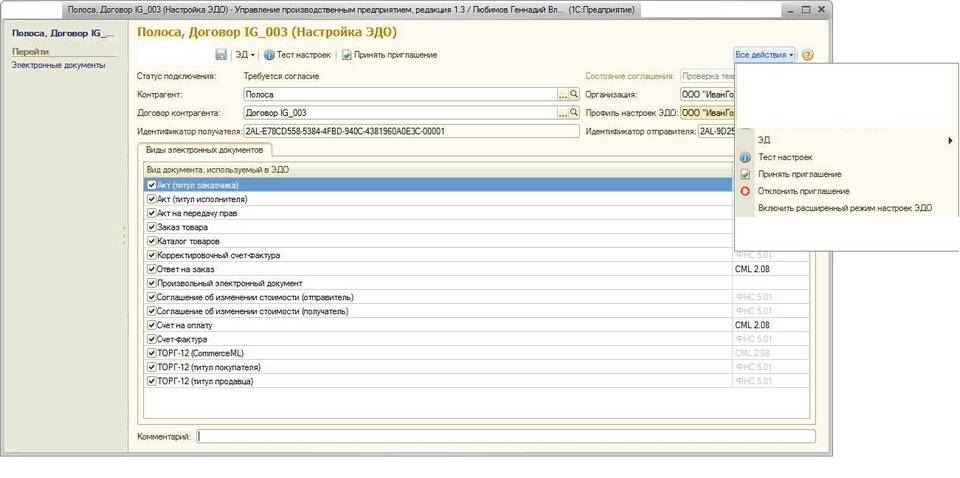This screenshot has width=960, height=478.
Task: Toggle Произвольный электронный документ checkbox
Action: tap(151, 283)
